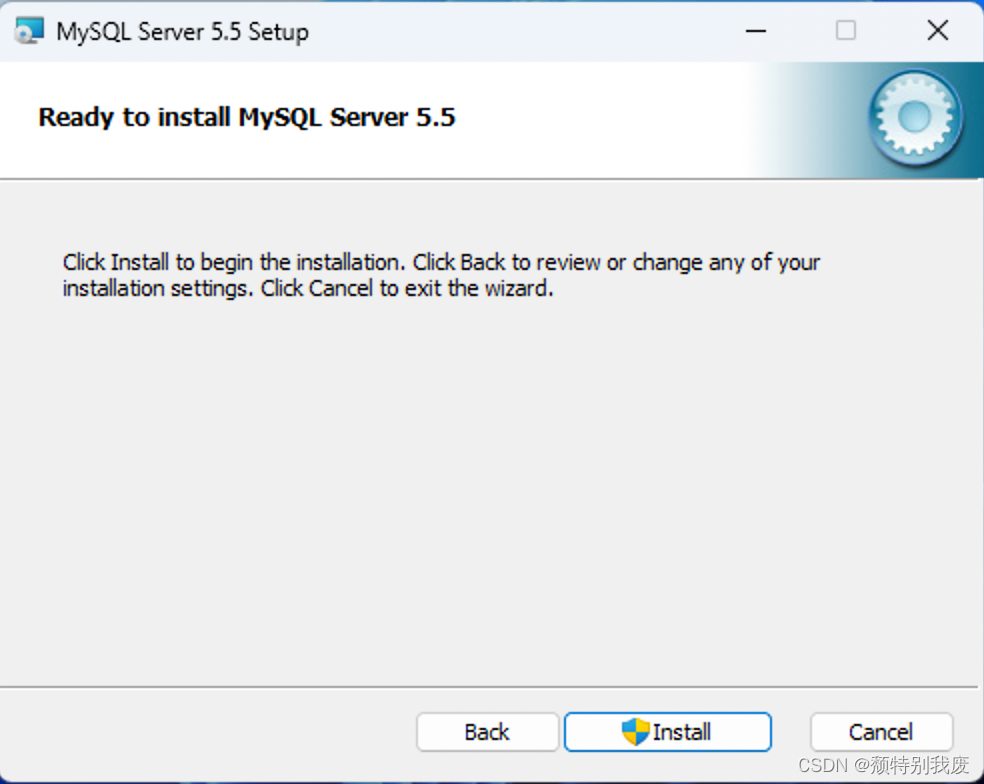
Task: Close the setup window with X
Action: pos(937,30)
